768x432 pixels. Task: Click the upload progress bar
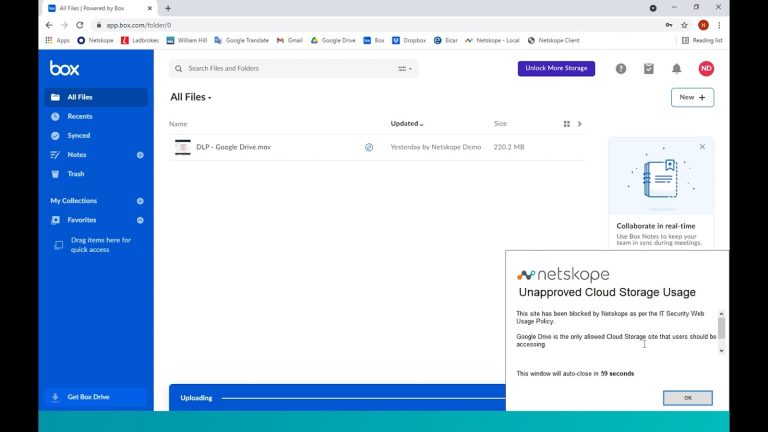point(363,398)
